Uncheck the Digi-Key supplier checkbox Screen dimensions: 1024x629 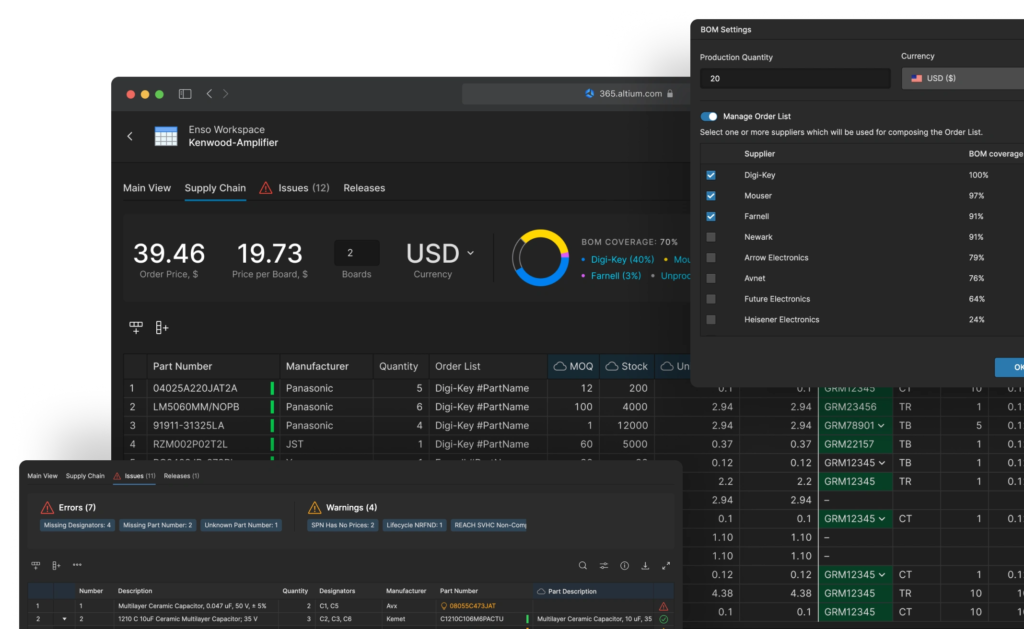pos(711,175)
